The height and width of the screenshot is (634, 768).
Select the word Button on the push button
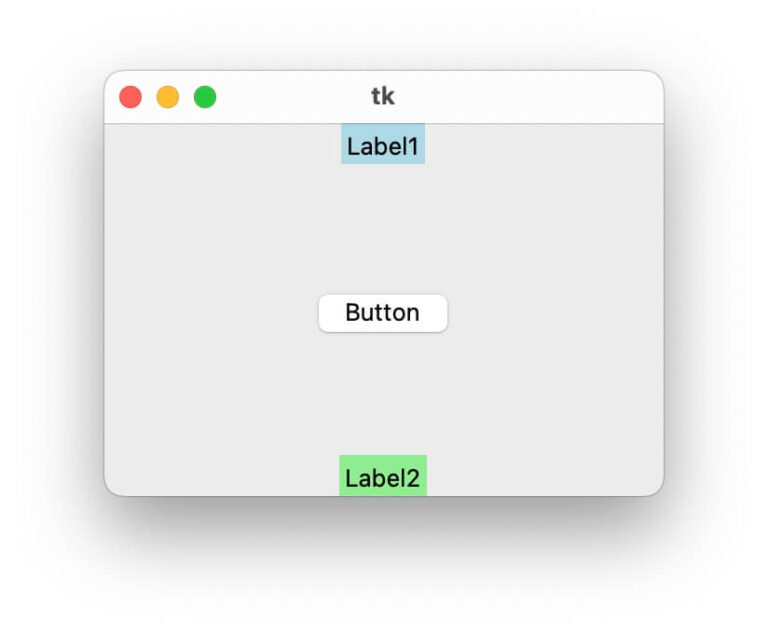point(382,313)
